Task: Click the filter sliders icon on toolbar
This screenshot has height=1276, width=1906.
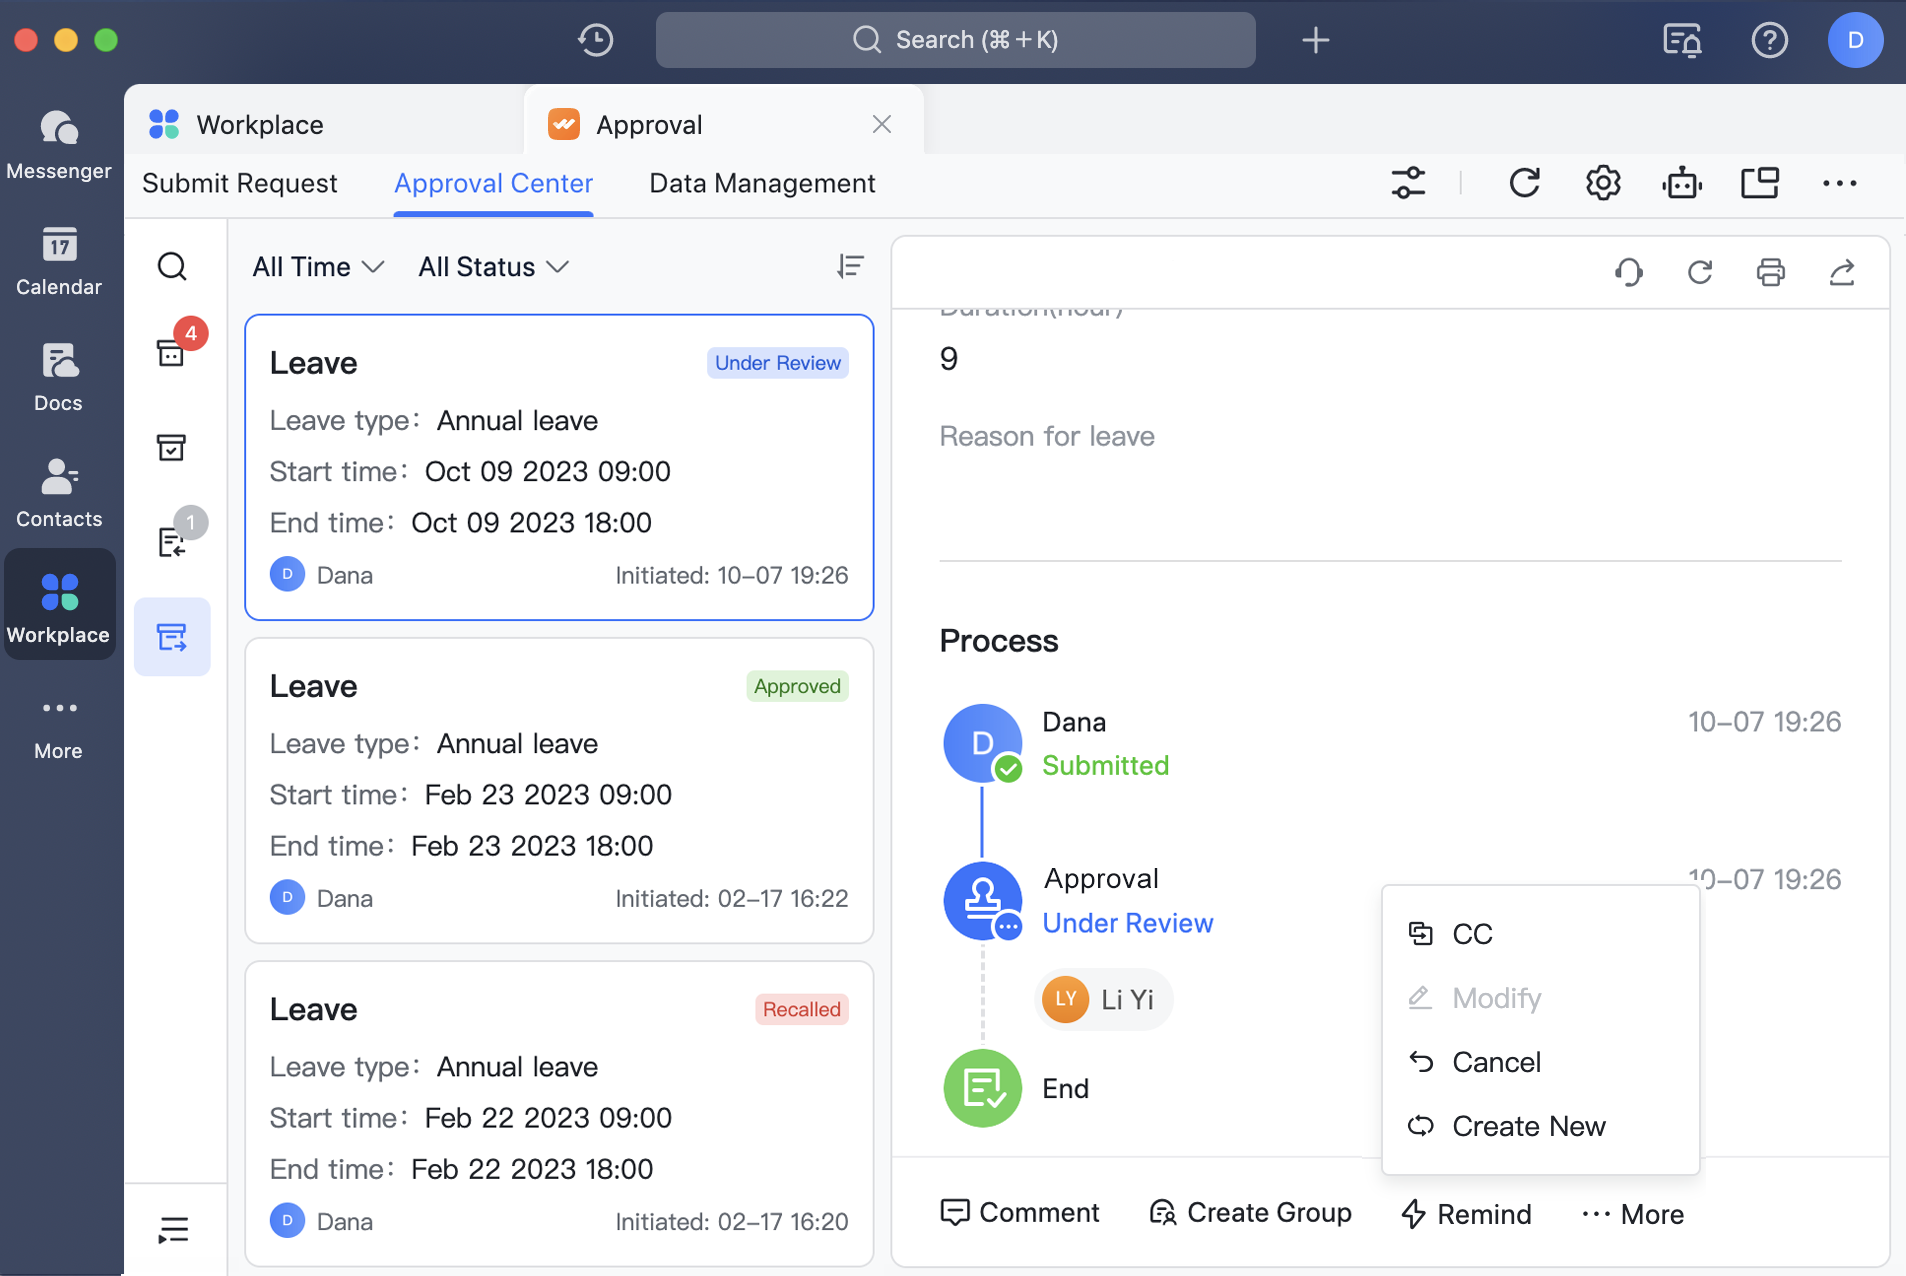Action: tap(1409, 183)
